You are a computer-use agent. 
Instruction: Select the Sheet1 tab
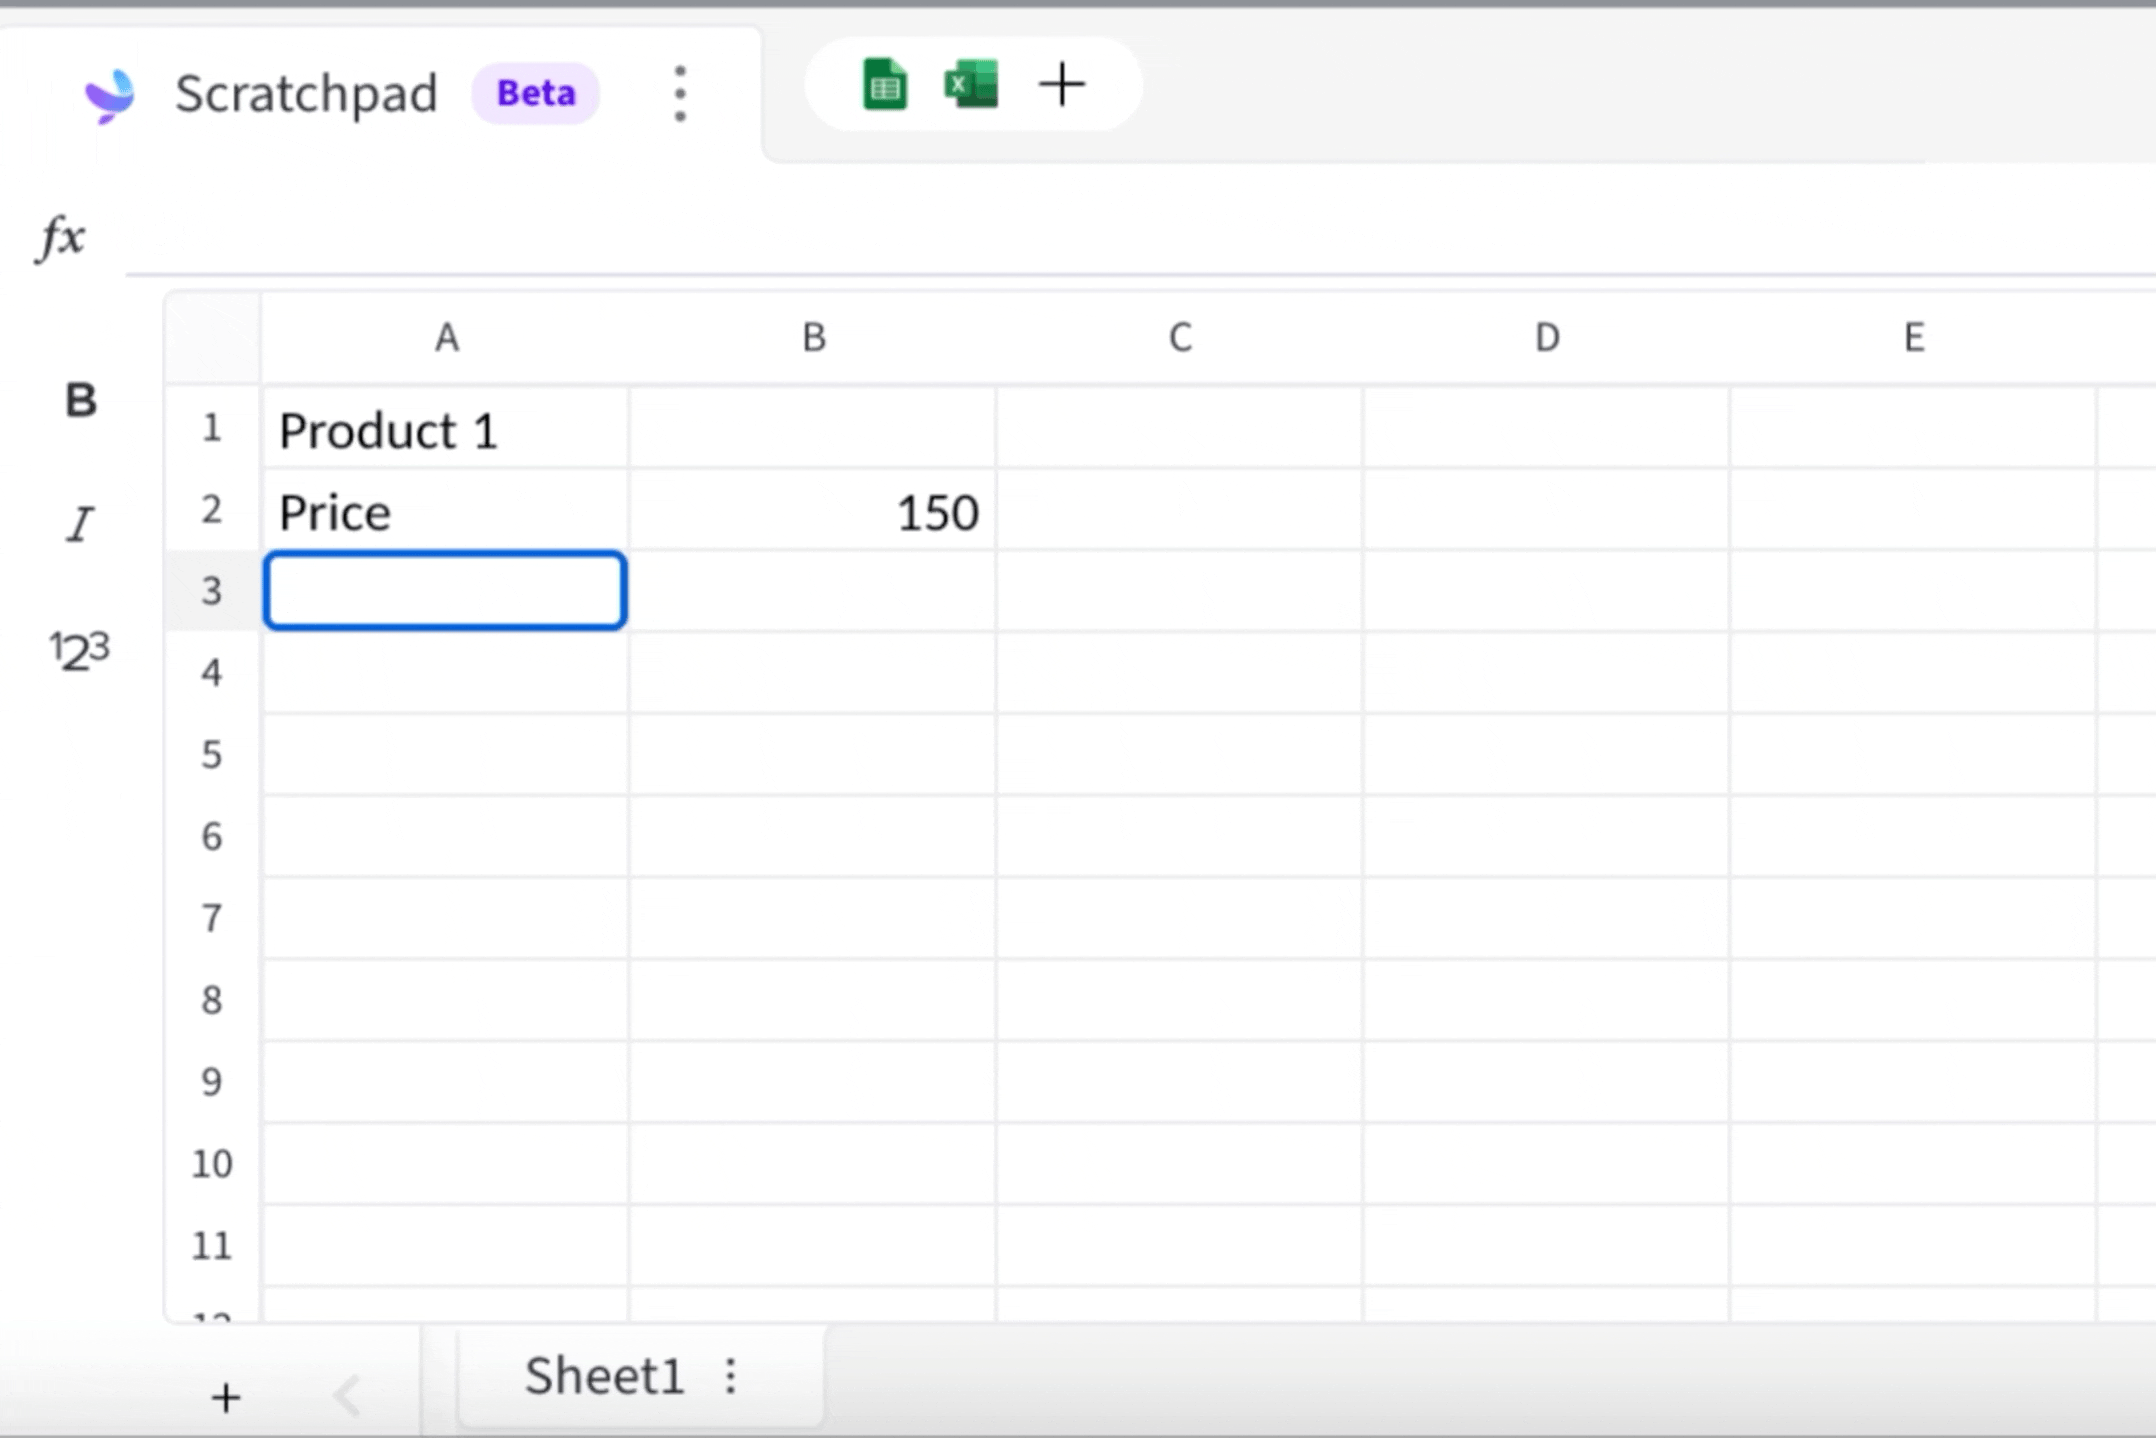click(604, 1376)
